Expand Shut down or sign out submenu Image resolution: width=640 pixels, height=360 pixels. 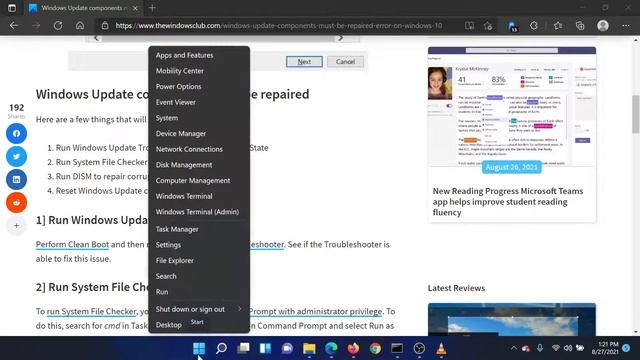tap(199, 309)
